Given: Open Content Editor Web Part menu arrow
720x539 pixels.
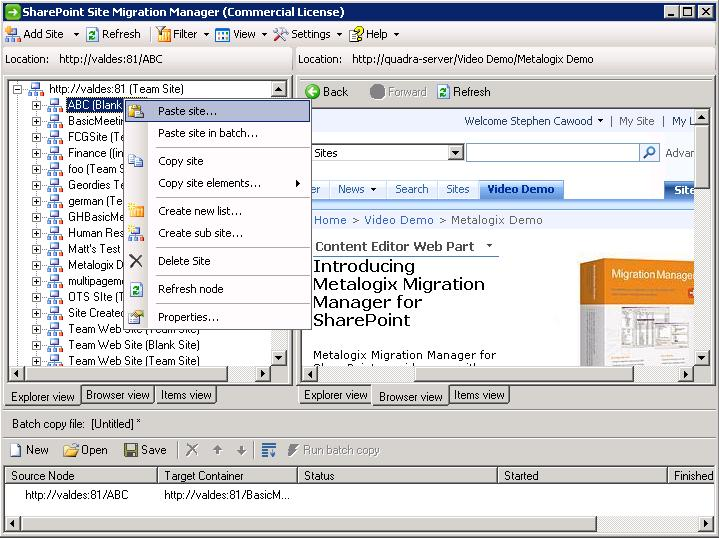Looking at the screenshot, I should tap(489, 246).
